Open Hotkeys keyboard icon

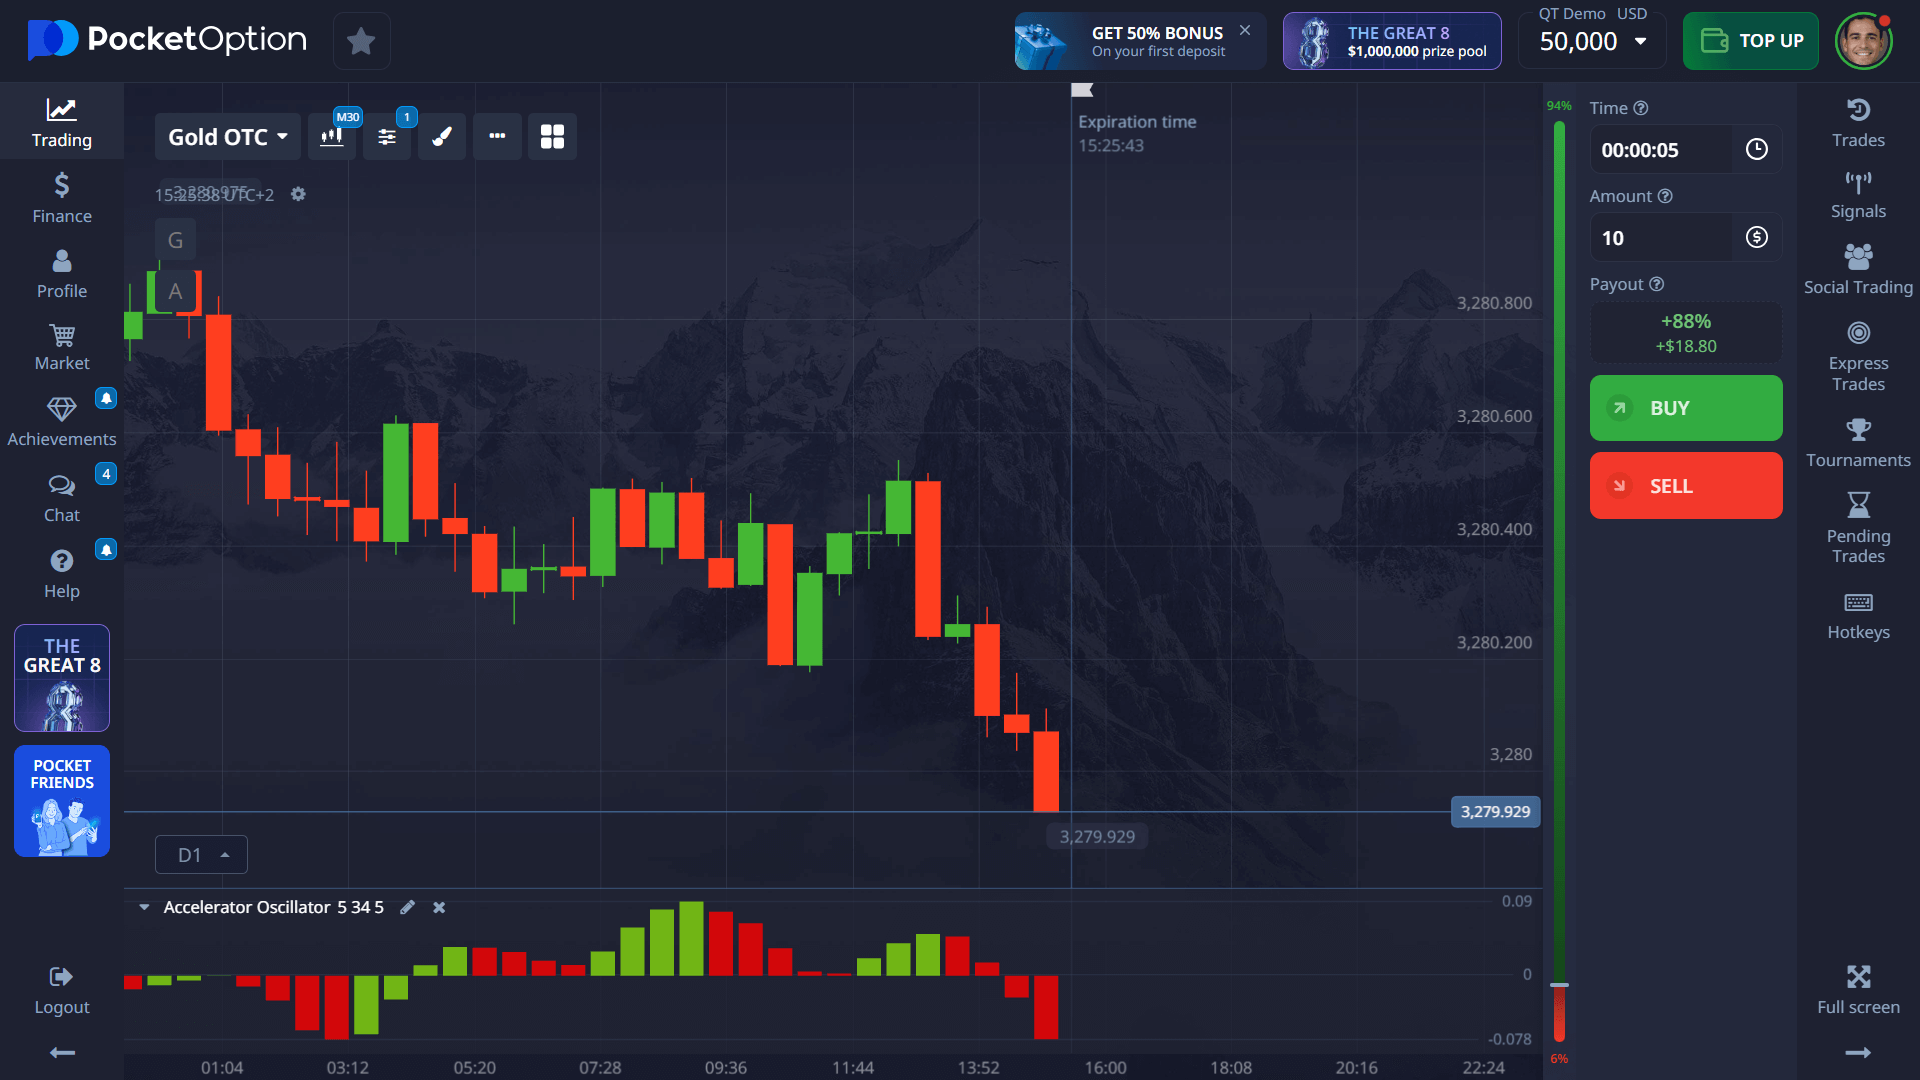[x=1858, y=615]
